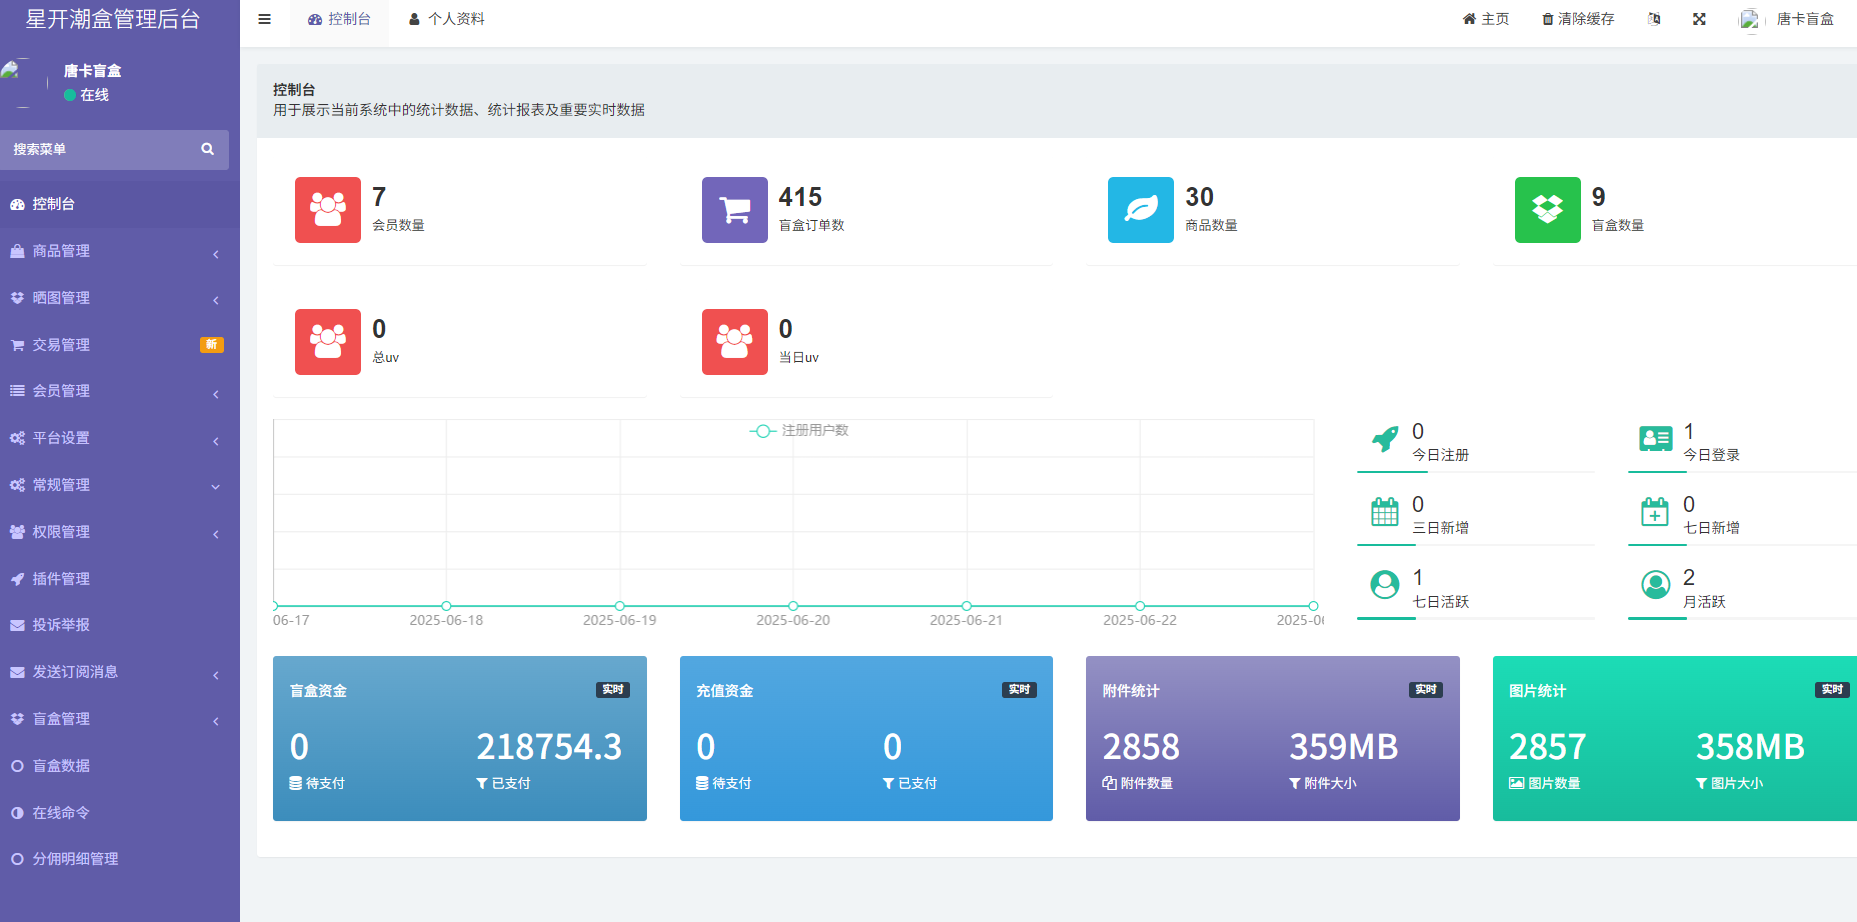Viewport: 1857px width, 922px height.
Task: Select the 控制台 tab in top bar
Action: point(339,19)
